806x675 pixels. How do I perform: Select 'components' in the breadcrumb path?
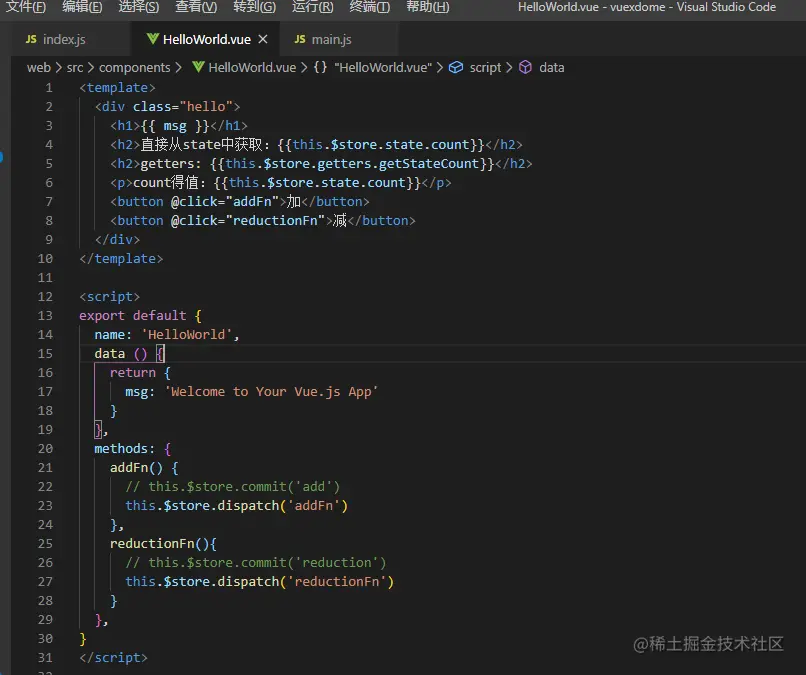coord(134,68)
